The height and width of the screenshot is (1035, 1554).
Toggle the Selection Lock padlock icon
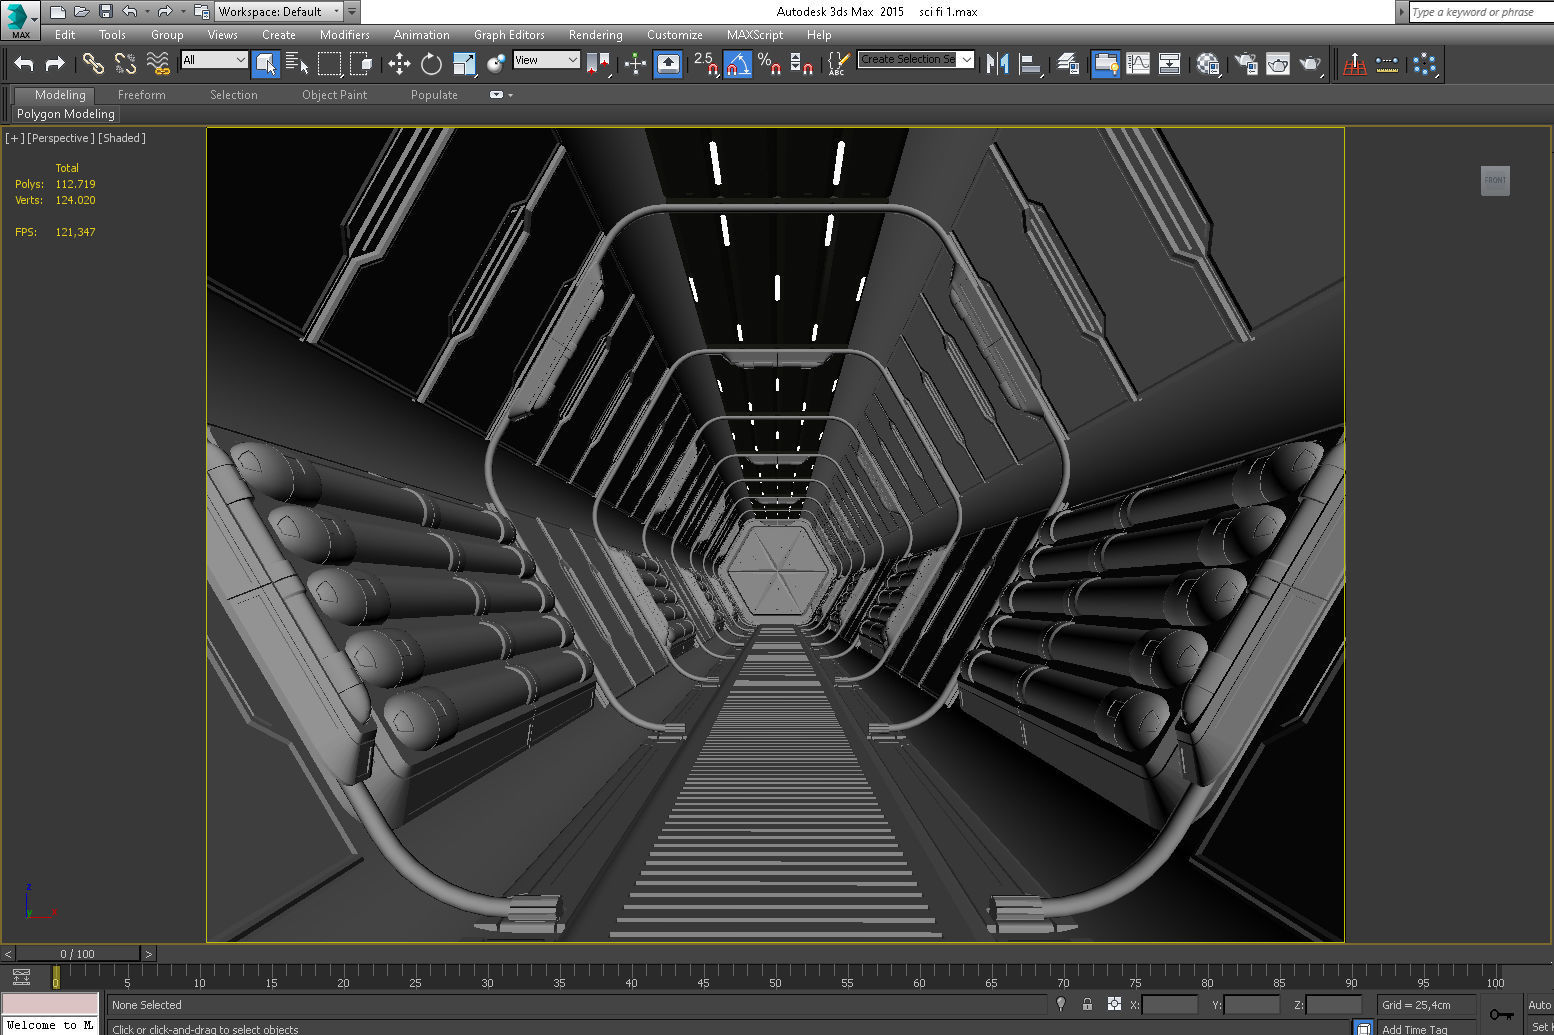pyautogui.click(x=1087, y=1004)
